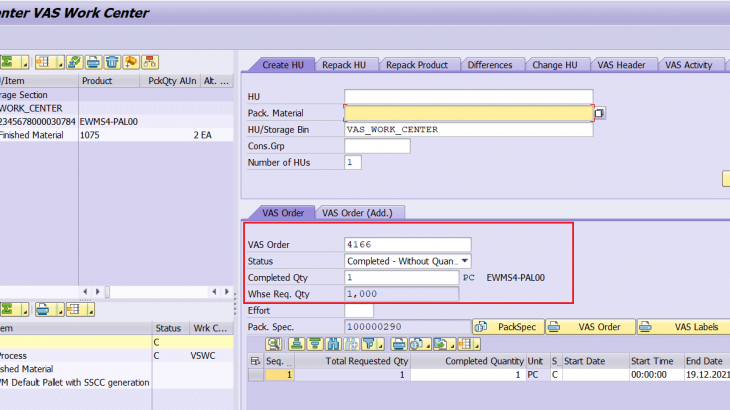Go to the VAS Header tab
Viewport: 730px width, 410px height.
[621, 65]
